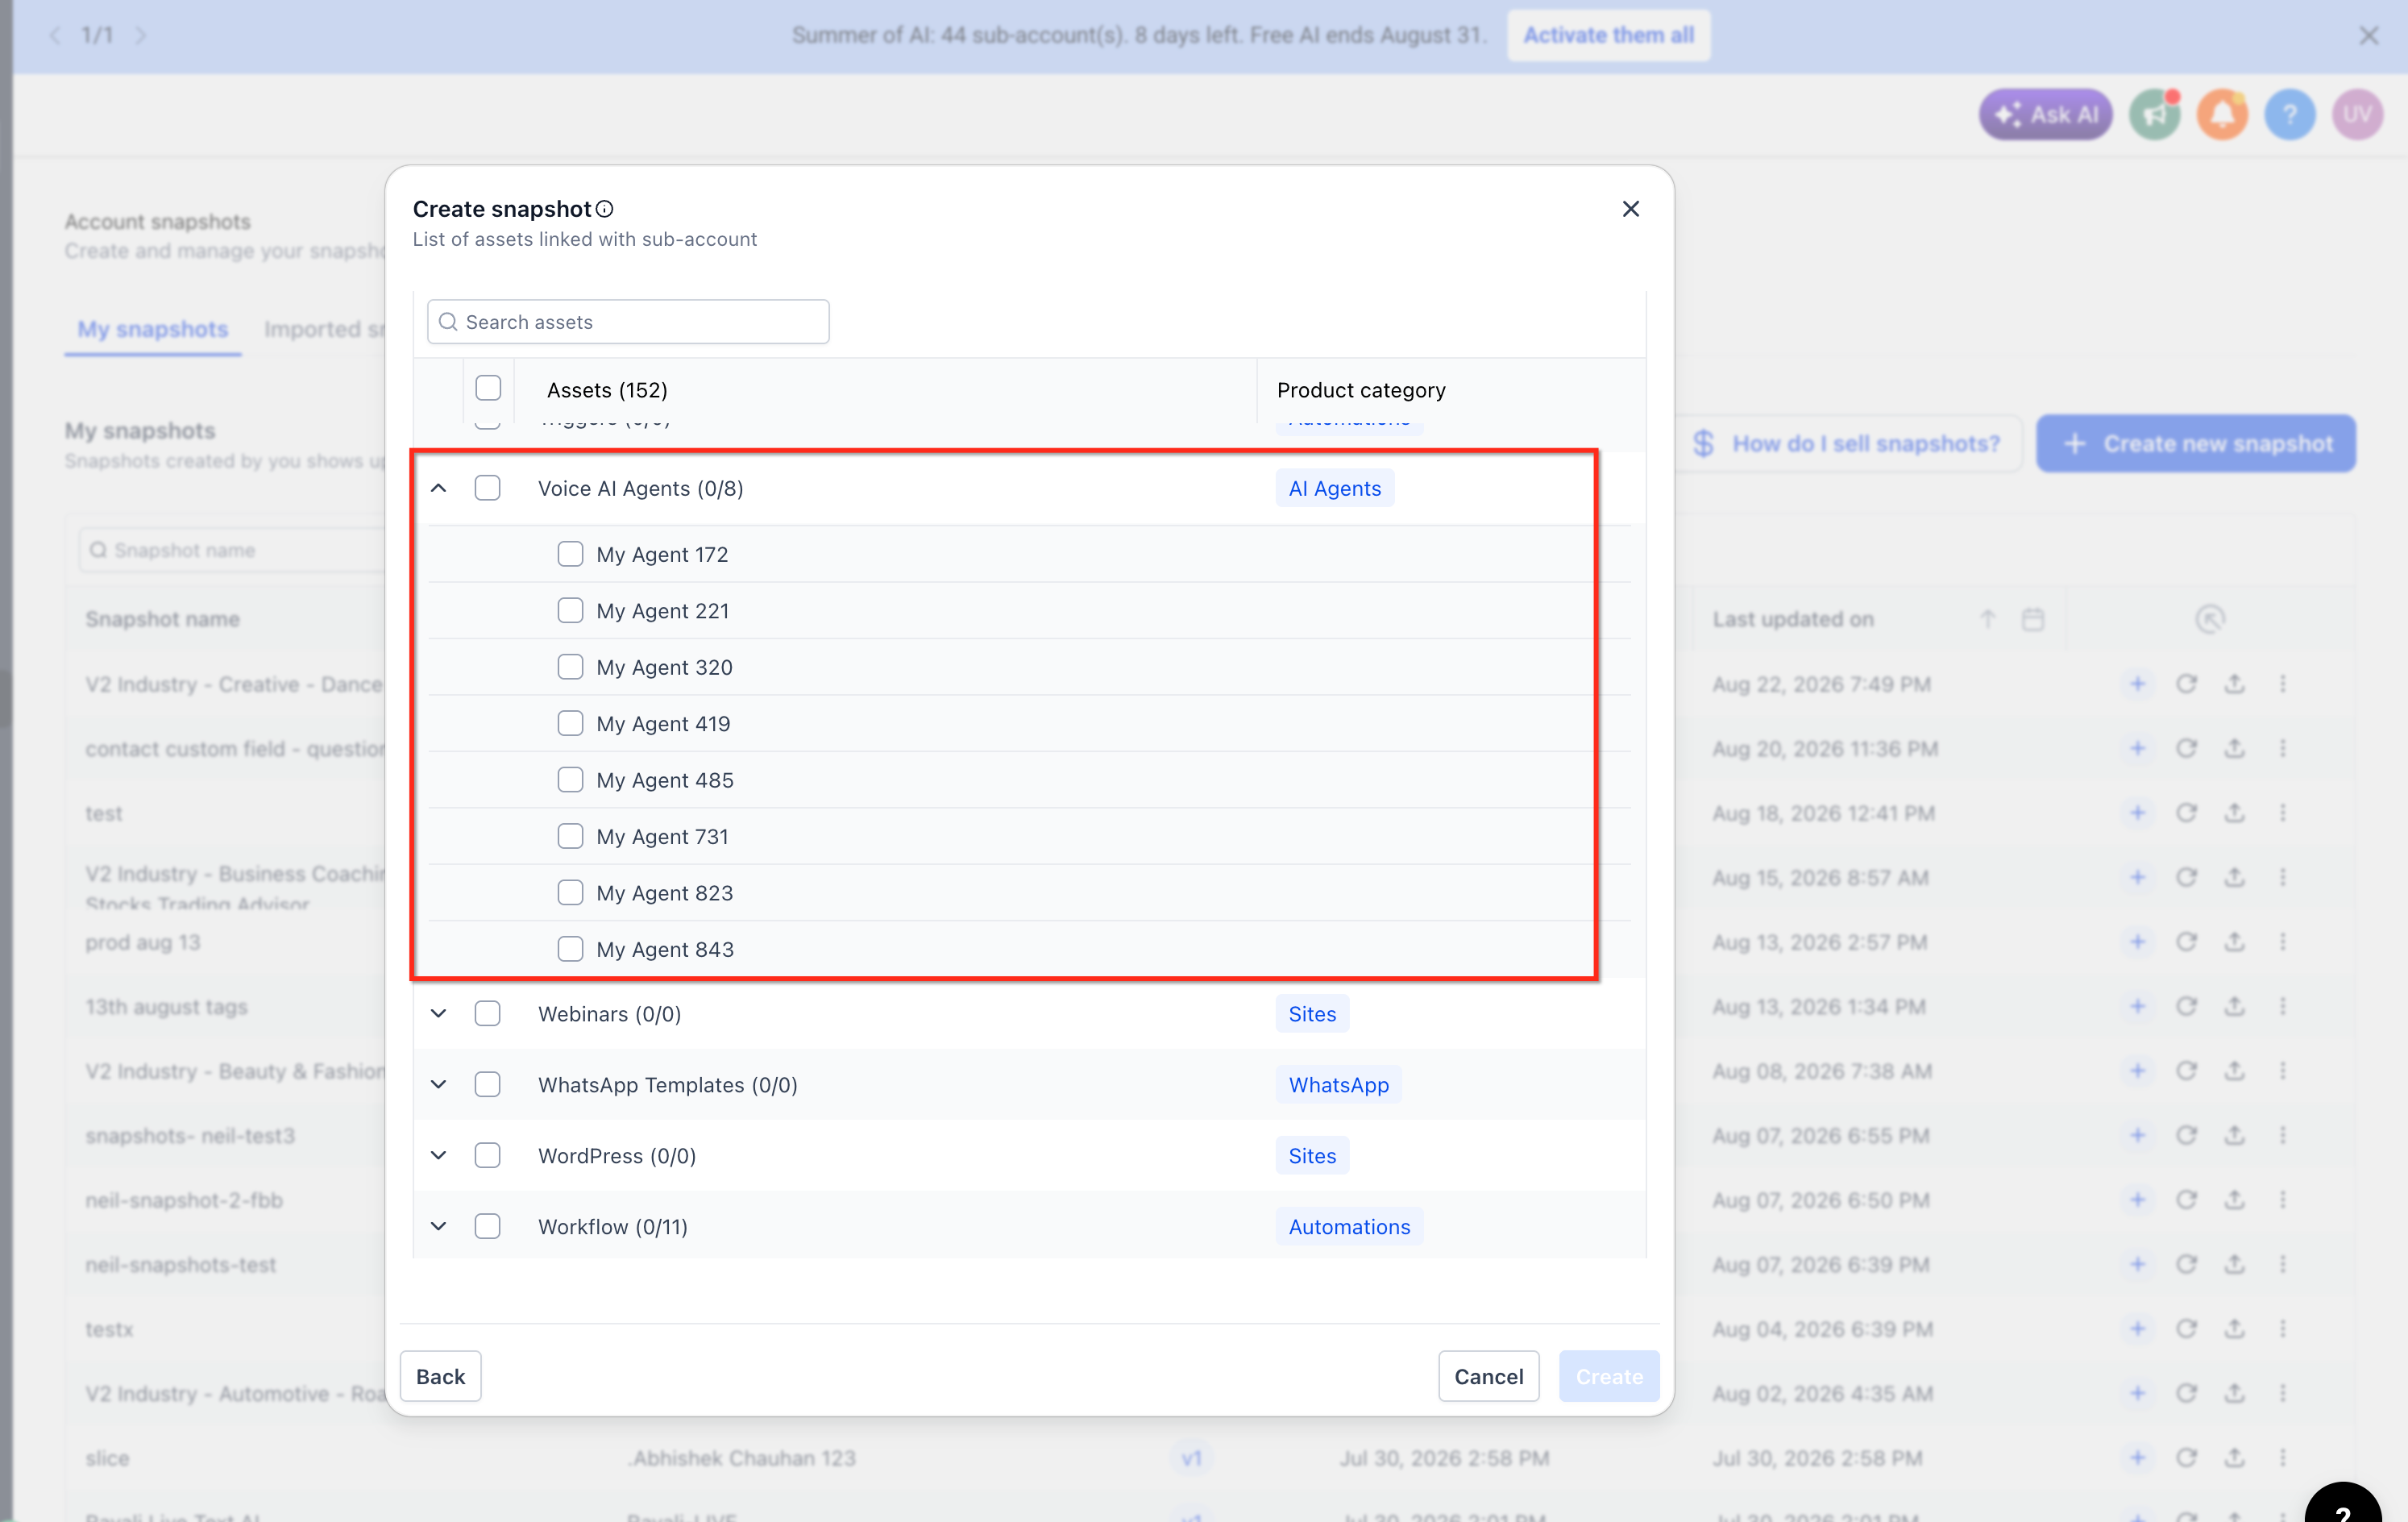Click the Sites tag in the Webinars row
This screenshot has width=2408, height=1522.
[x=1312, y=1013]
